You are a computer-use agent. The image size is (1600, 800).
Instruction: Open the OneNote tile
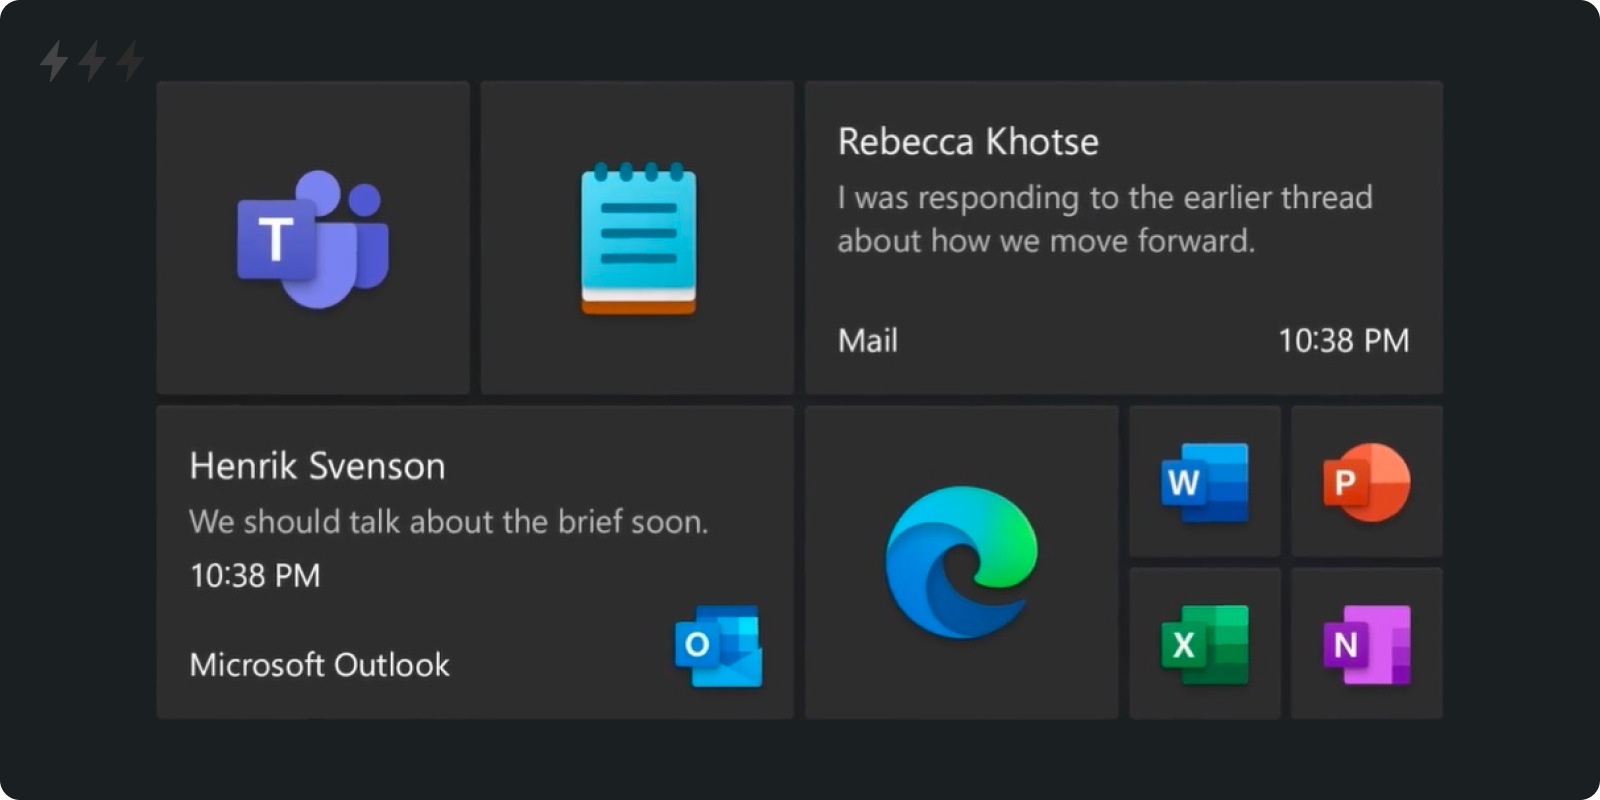[x=1367, y=643]
